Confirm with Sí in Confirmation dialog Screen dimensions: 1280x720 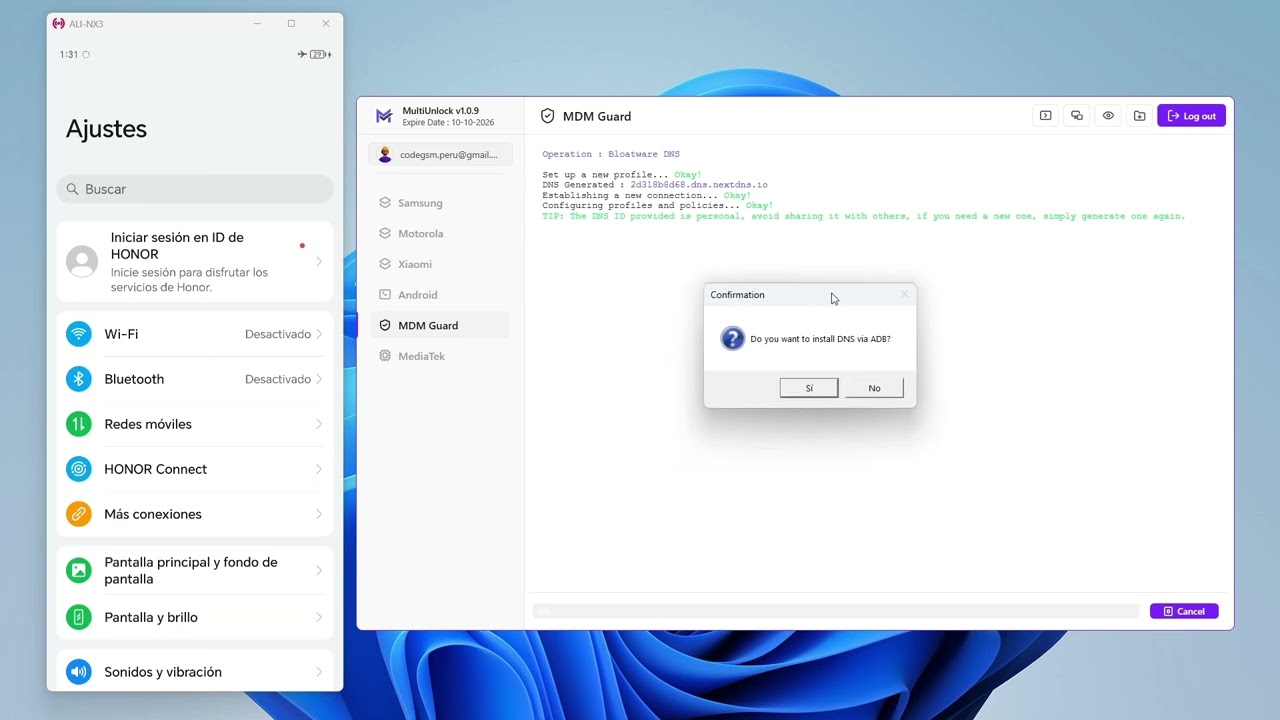point(809,388)
